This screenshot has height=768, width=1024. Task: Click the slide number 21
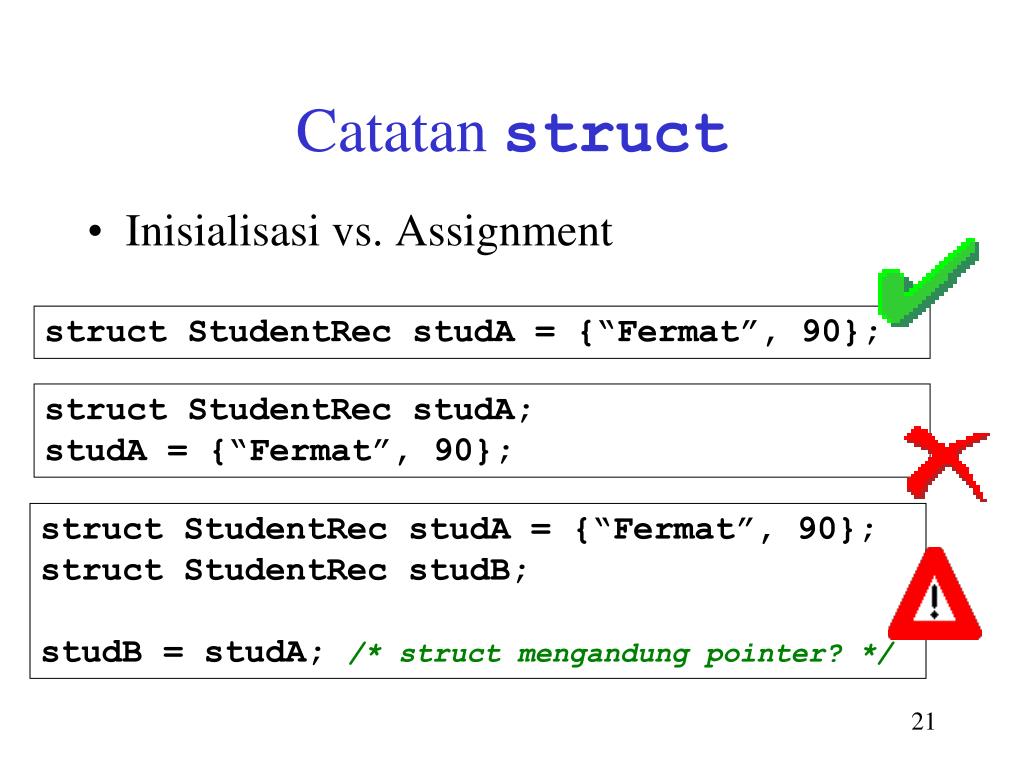[923, 722]
